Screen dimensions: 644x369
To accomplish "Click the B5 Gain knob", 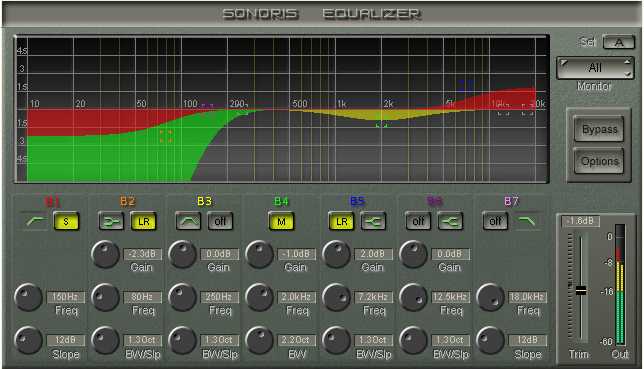I will tap(336, 254).
